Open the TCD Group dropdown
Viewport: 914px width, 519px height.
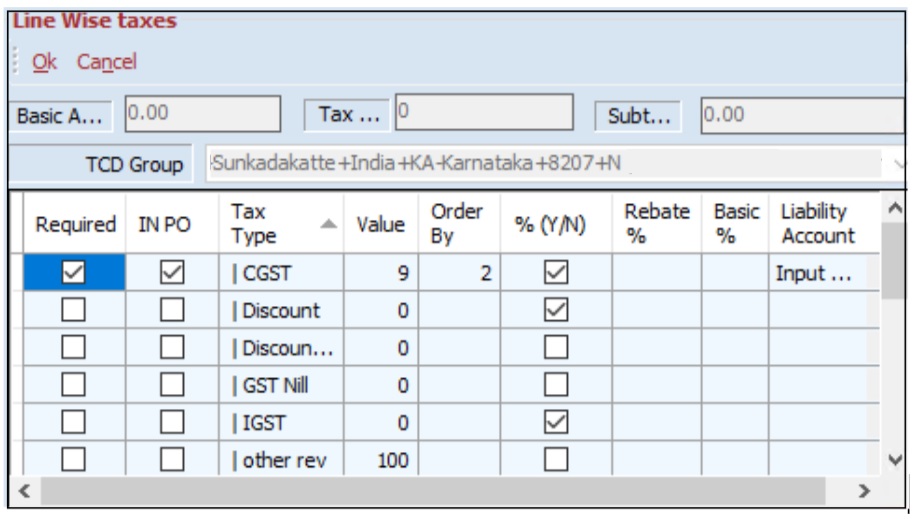(x=895, y=164)
